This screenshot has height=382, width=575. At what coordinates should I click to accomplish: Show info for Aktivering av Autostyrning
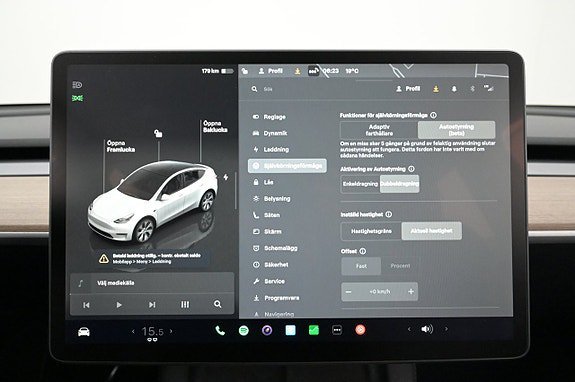click(x=411, y=169)
